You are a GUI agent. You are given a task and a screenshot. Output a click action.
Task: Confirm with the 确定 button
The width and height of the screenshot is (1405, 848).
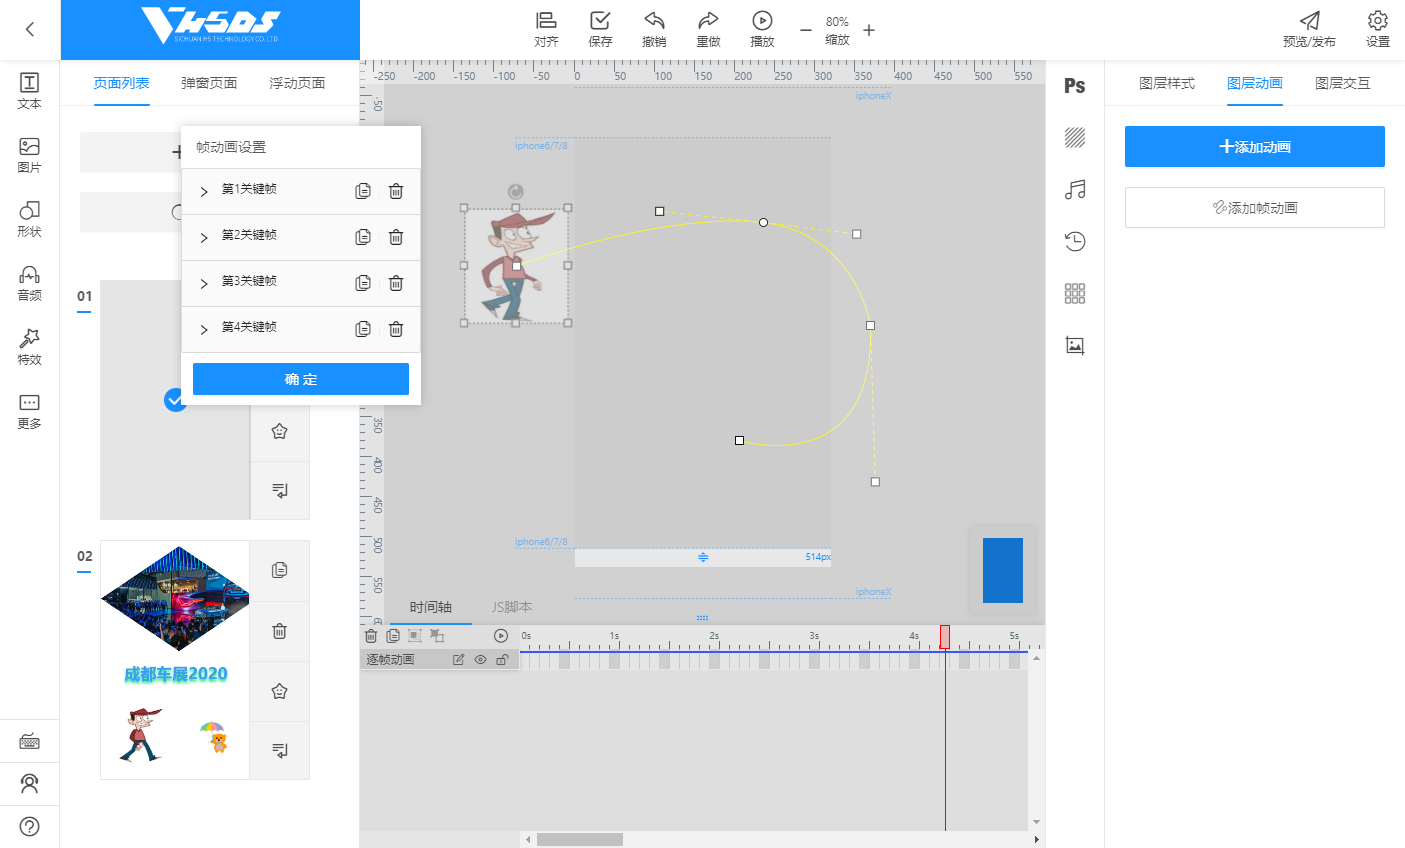[x=301, y=379]
